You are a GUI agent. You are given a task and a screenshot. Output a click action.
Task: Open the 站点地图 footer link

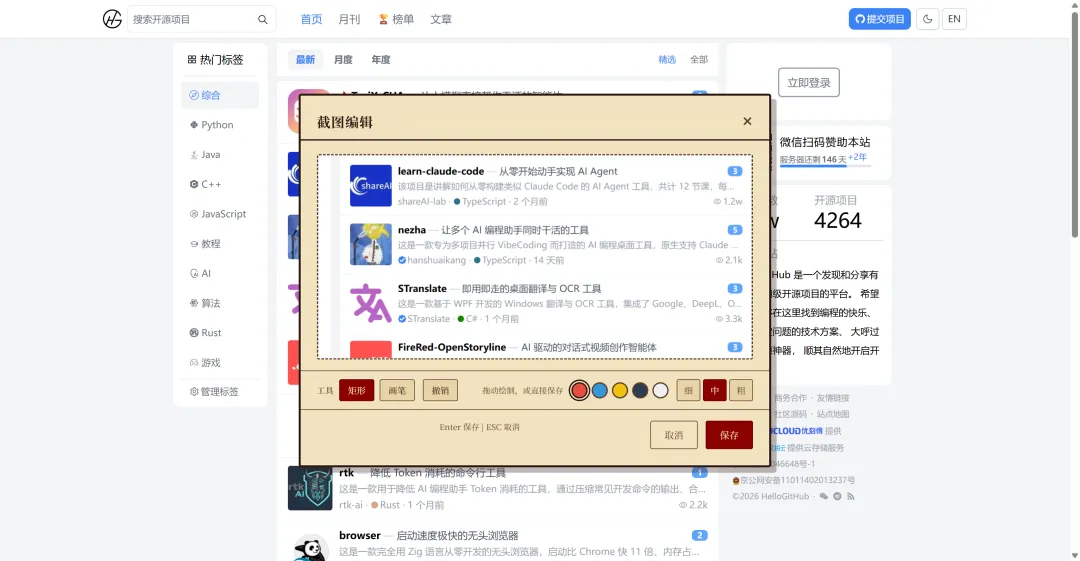point(833,414)
